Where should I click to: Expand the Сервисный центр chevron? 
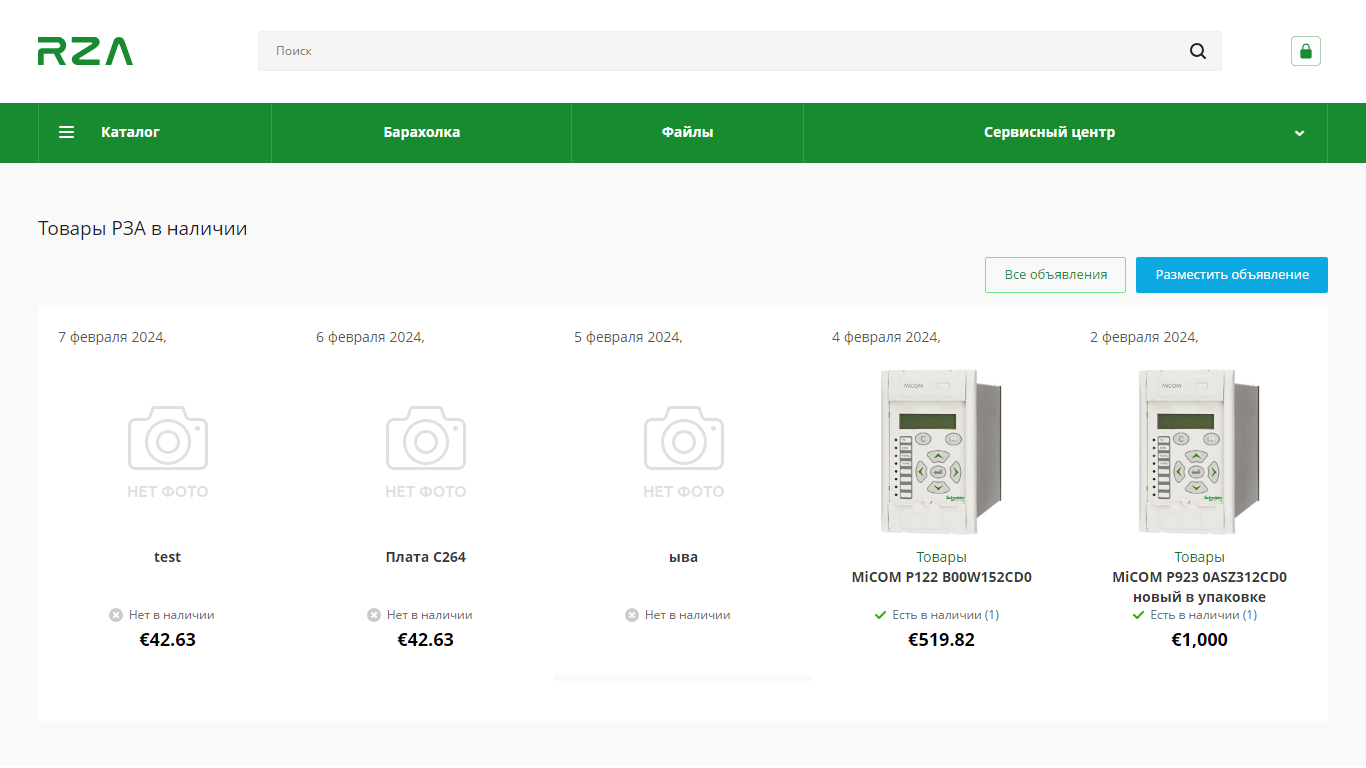pos(1299,133)
